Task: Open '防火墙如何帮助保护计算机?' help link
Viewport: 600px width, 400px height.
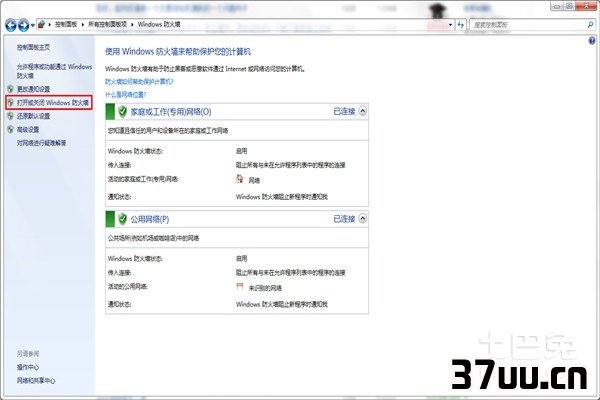Action: pyautogui.click(x=139, y=82)
